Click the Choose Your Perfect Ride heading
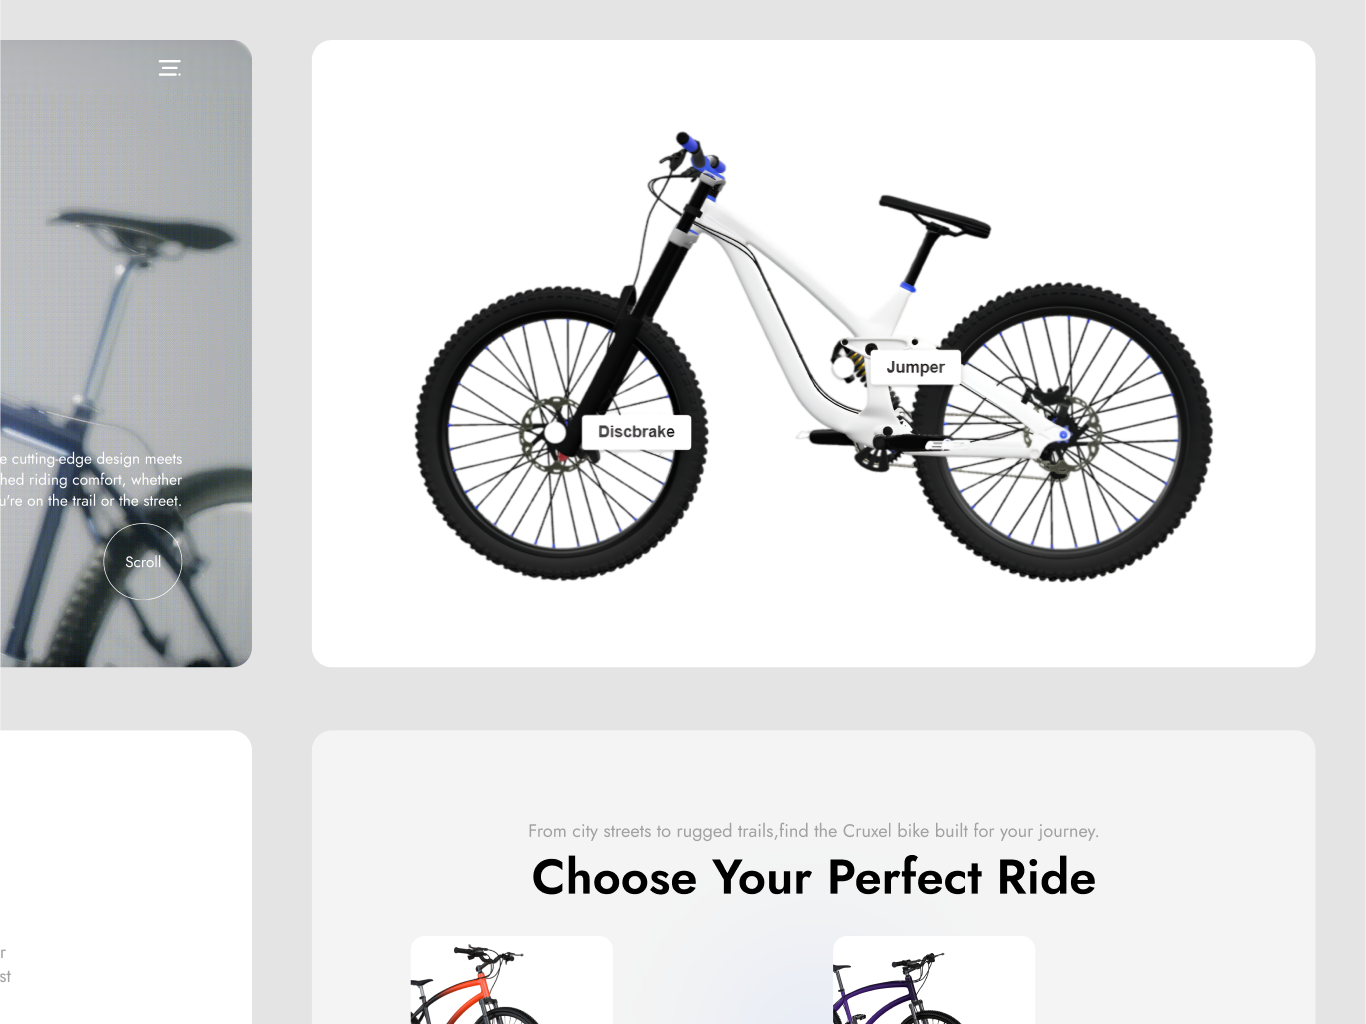The image size is (1366, 1024). (813, 877)
